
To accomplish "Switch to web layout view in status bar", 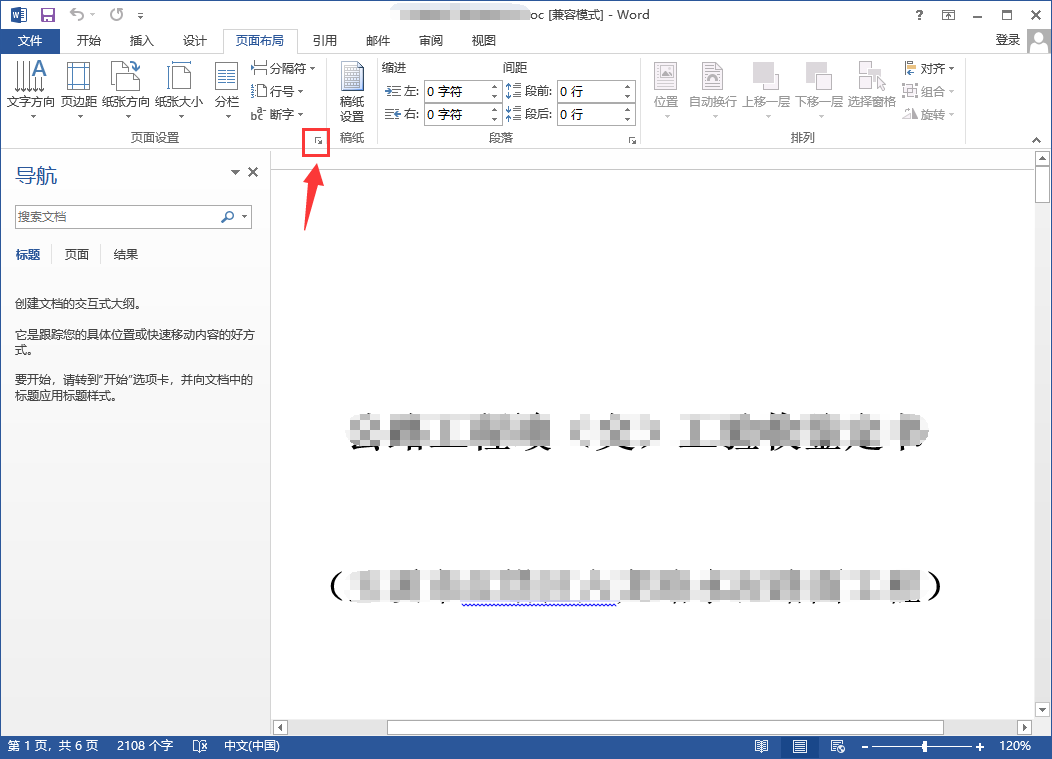I will tap(837, 746).
